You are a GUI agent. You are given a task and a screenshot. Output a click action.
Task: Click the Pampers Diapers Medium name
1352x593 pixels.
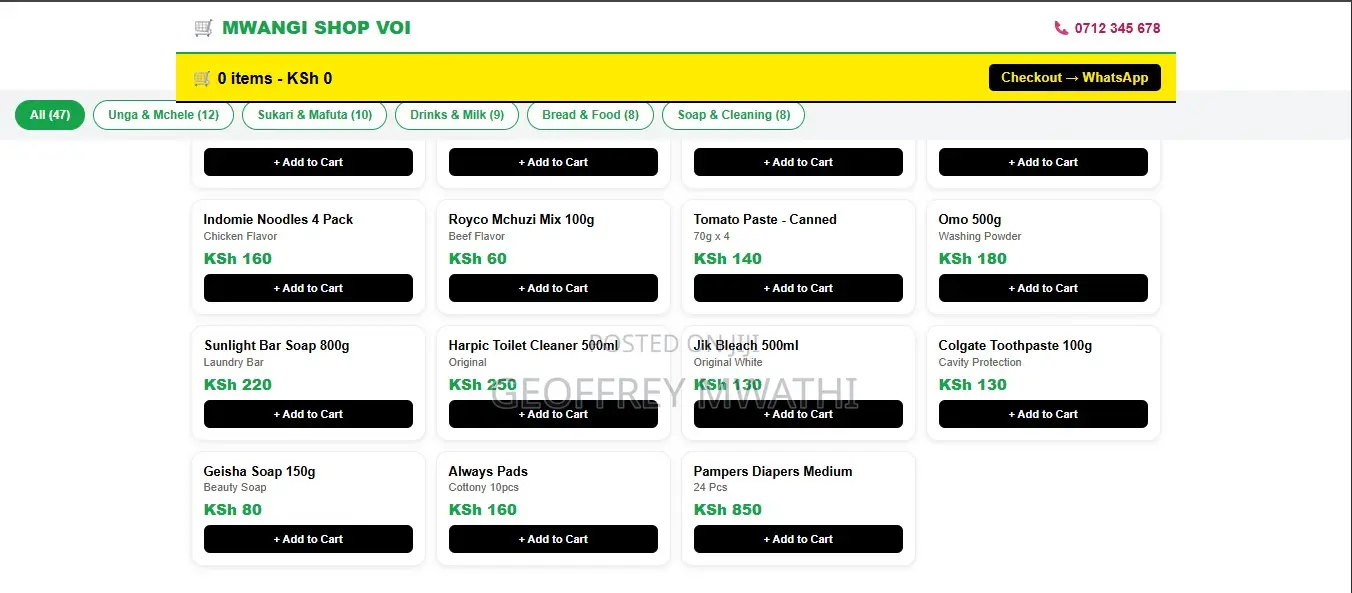tap(773, 471)
